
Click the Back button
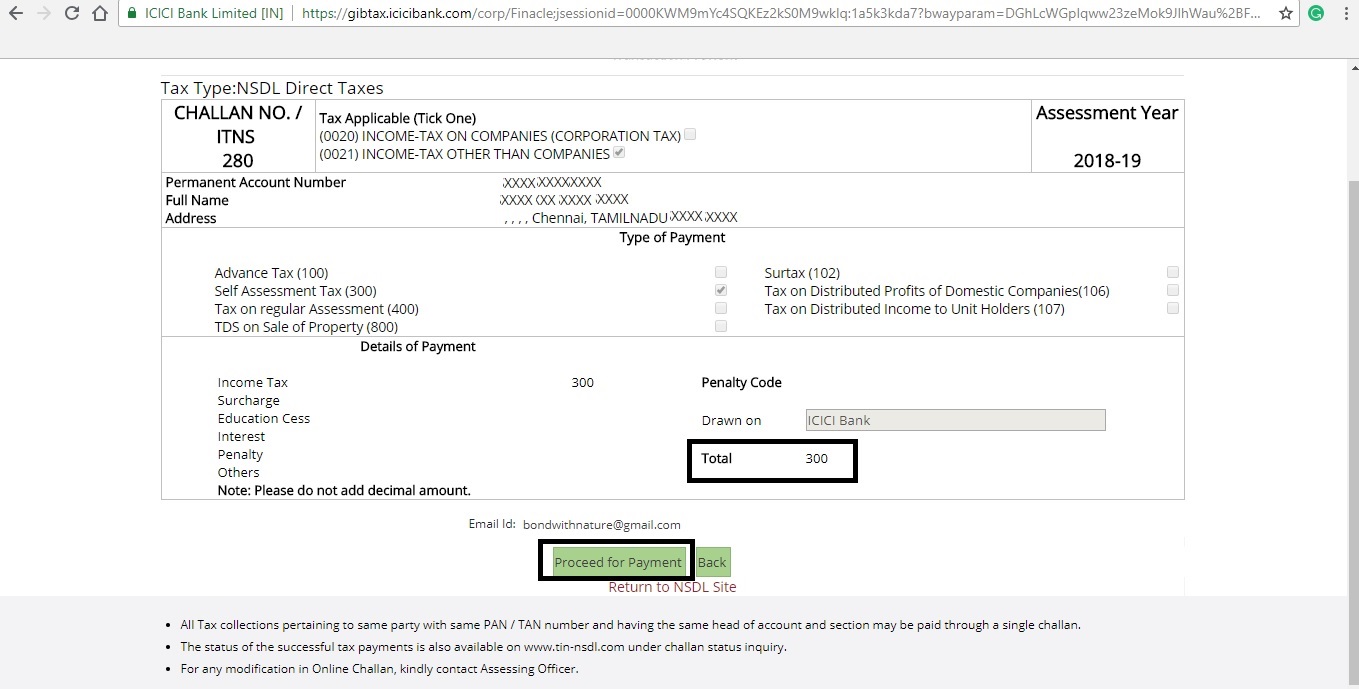click(x=711, y=561)
